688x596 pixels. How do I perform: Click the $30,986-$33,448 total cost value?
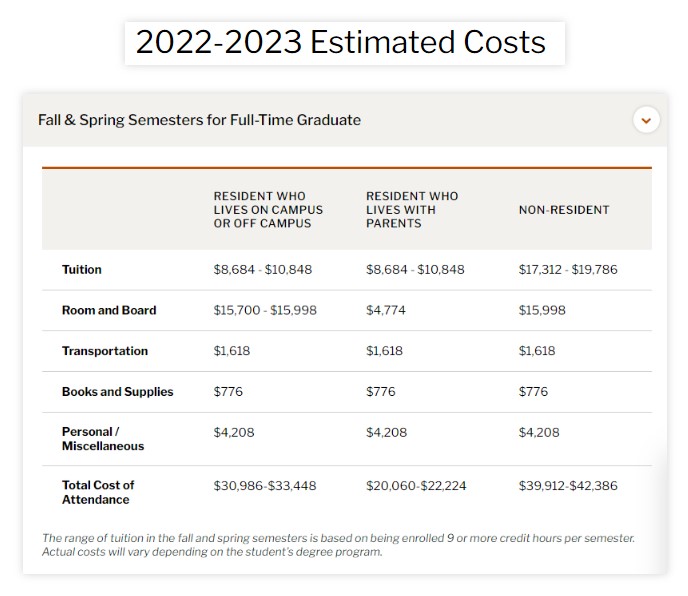click(265, 486)
